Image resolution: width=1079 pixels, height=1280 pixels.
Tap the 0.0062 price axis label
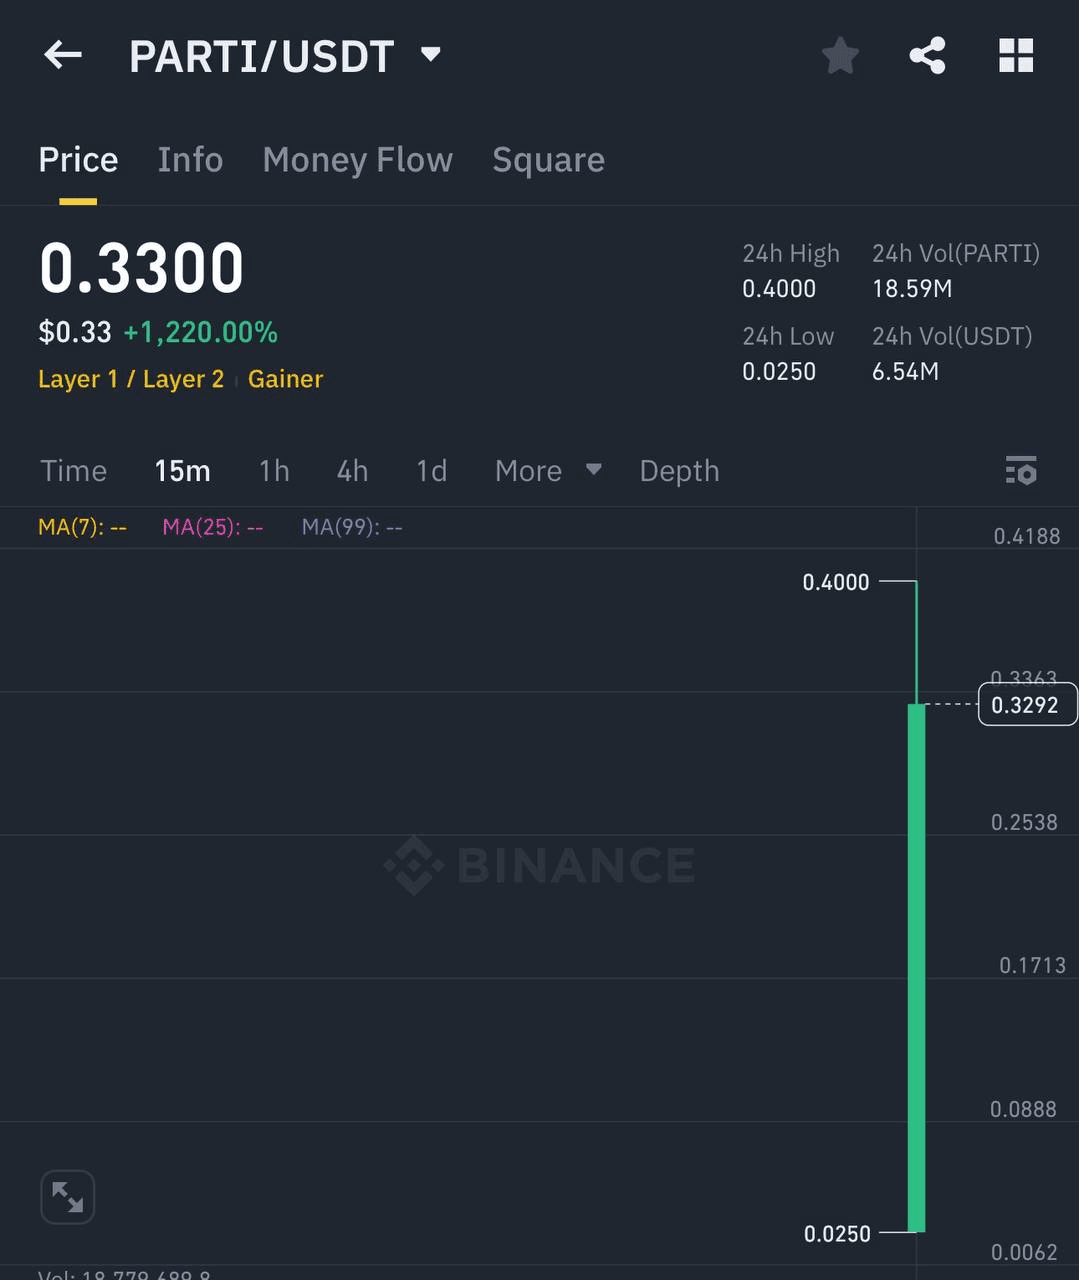pos(1024,1252)
